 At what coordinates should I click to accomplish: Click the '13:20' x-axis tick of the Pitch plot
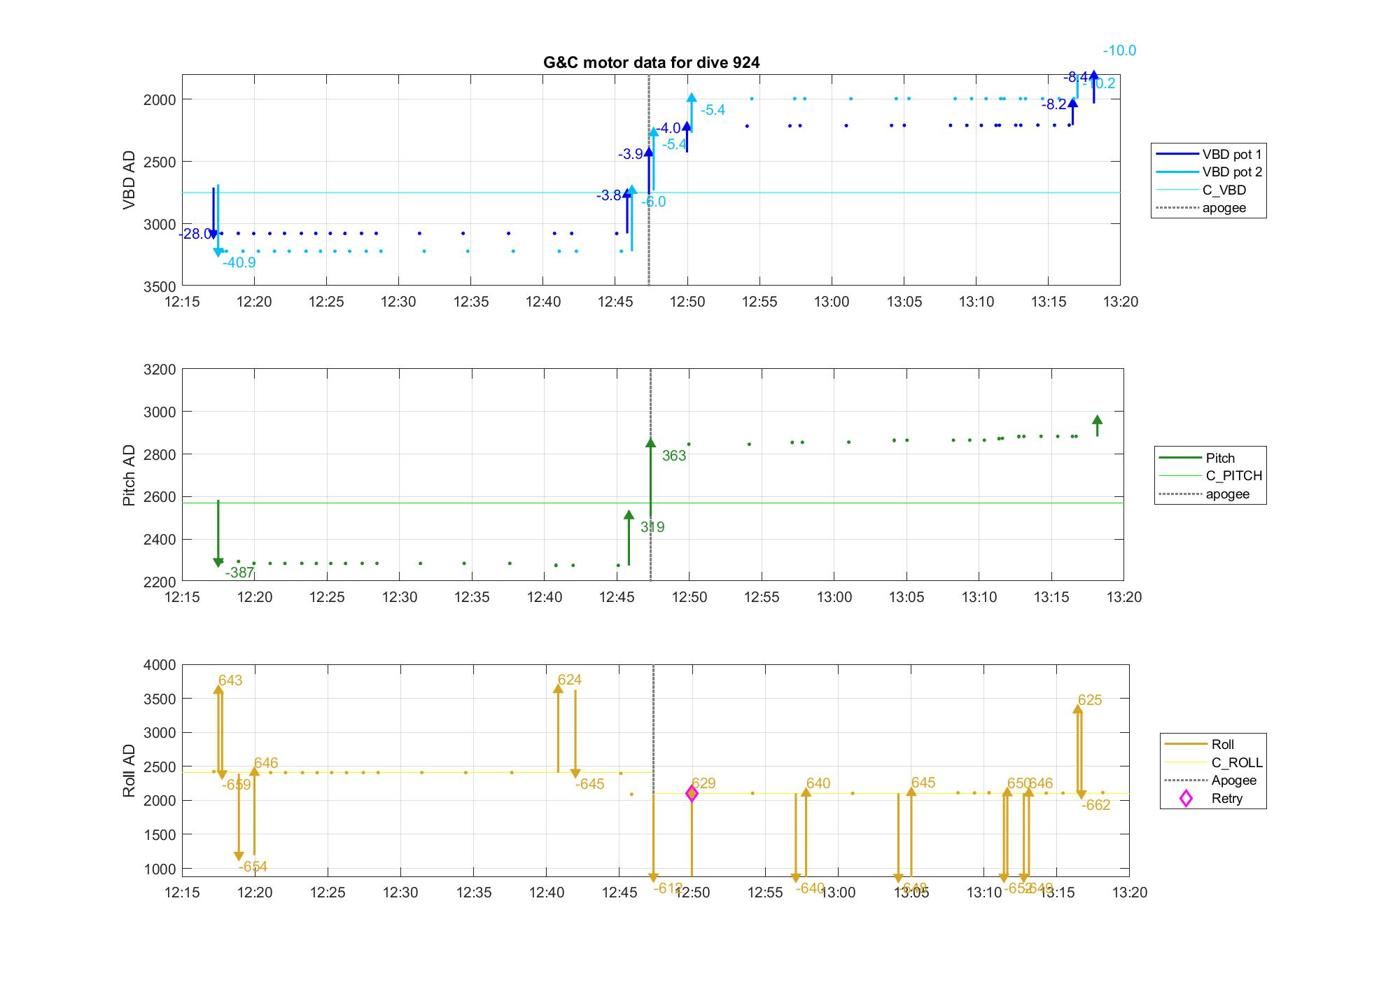pos(1124,597)
